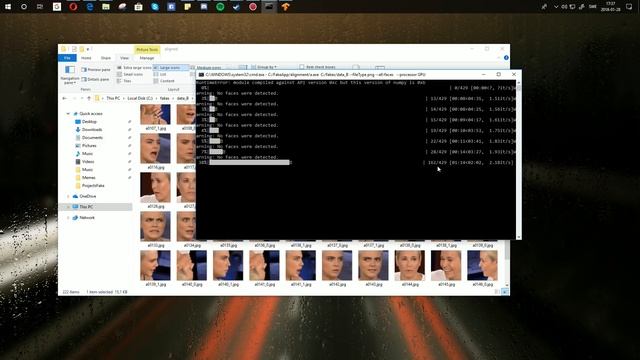Expand the OneDrive tree node

[68, 196]
